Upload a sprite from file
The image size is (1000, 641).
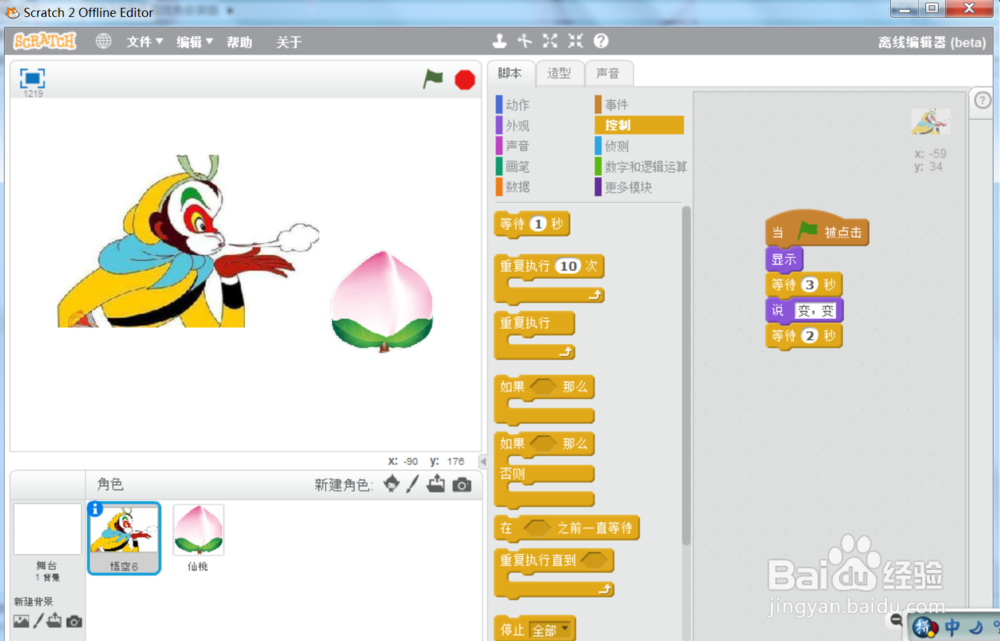[436, 484]
